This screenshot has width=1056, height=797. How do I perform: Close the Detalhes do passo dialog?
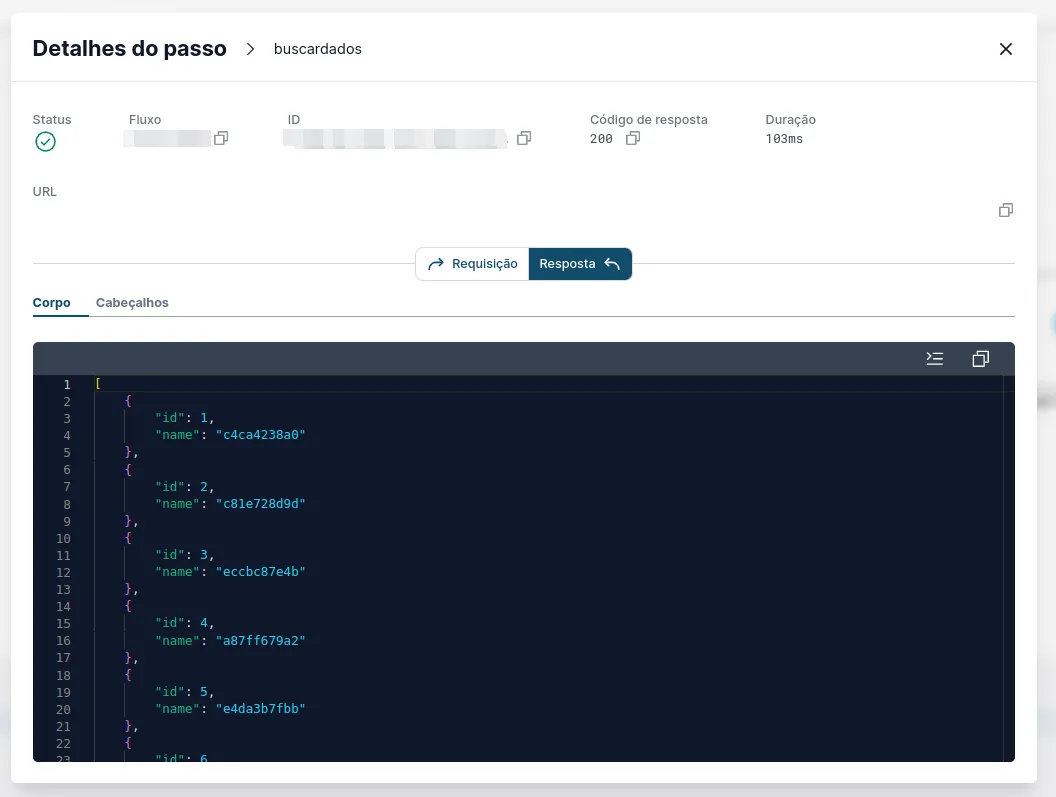pos(1005,49)
